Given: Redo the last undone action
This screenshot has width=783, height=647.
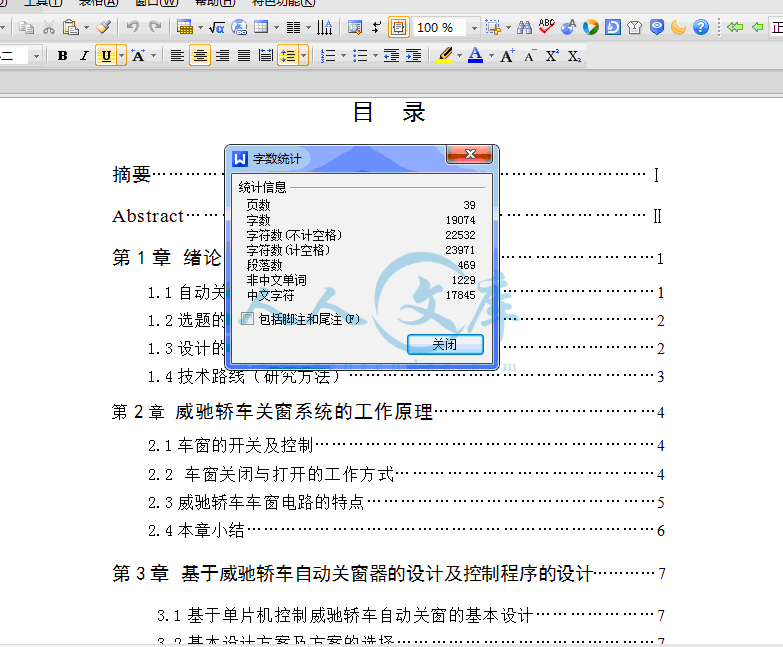Looking at the screenshot, I should point(155,27).
